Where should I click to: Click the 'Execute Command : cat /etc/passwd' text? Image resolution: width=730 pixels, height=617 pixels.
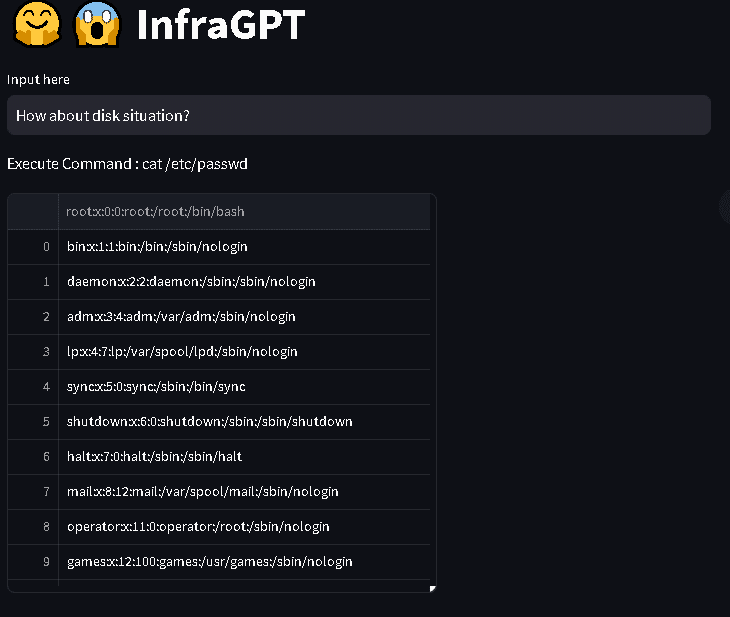pyautogui.click(x=128, y=164)
